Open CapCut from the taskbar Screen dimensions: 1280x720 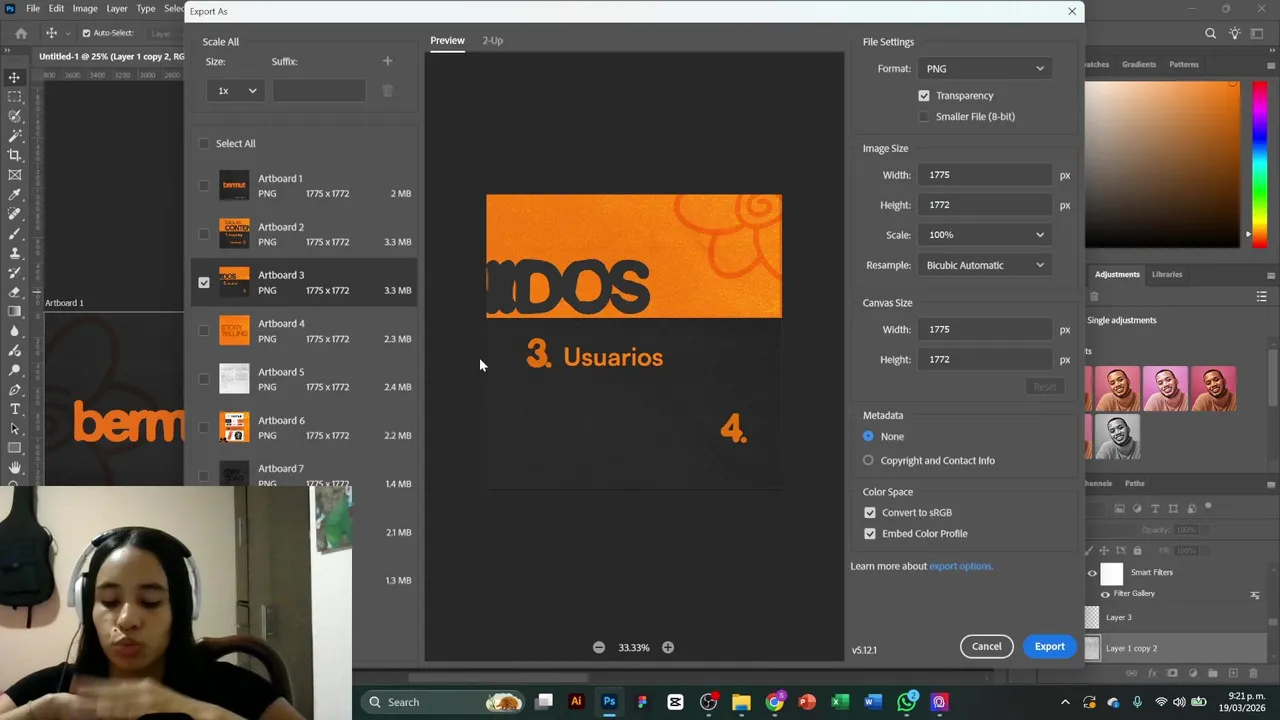click(x=675, y=702)
